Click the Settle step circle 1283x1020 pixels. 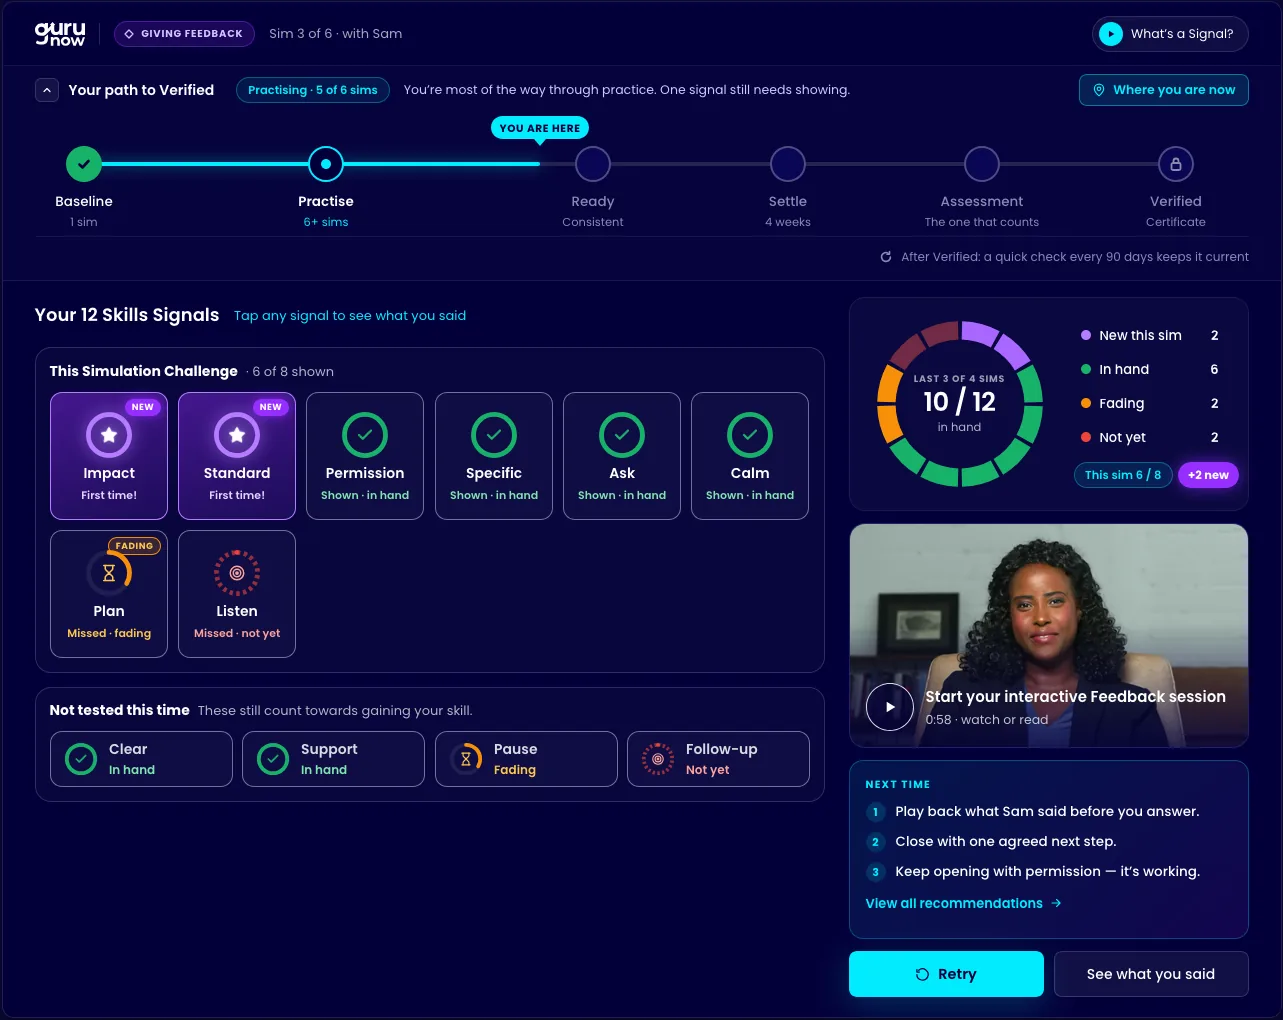(x=788, y=164)
